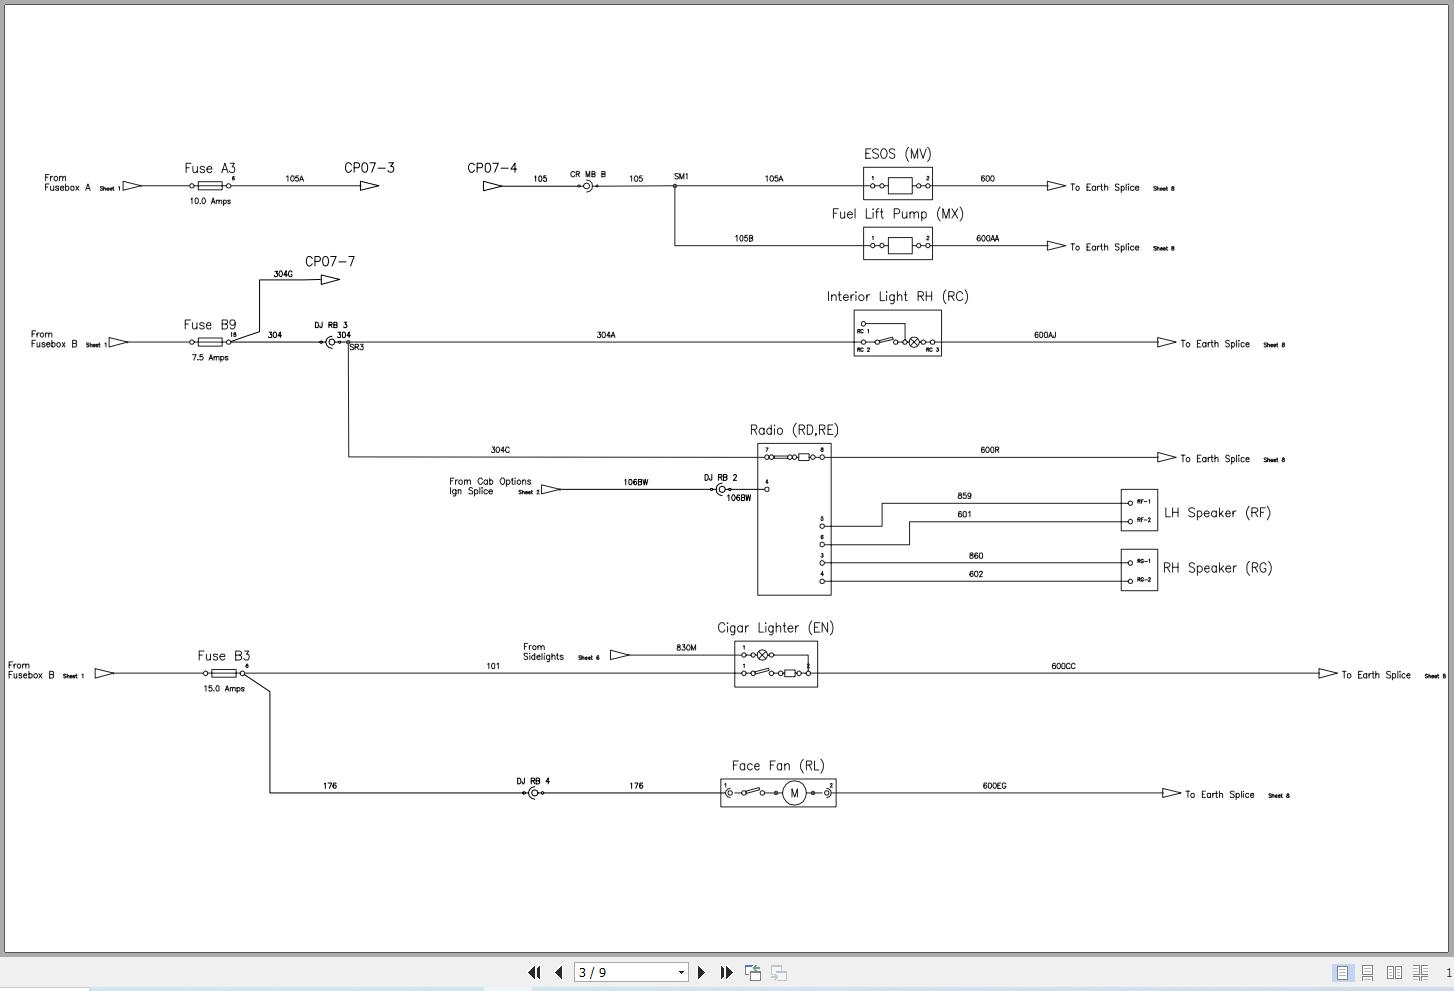
Task: Switch to two-page side-by-side view
Action: tap(1394, 972)
